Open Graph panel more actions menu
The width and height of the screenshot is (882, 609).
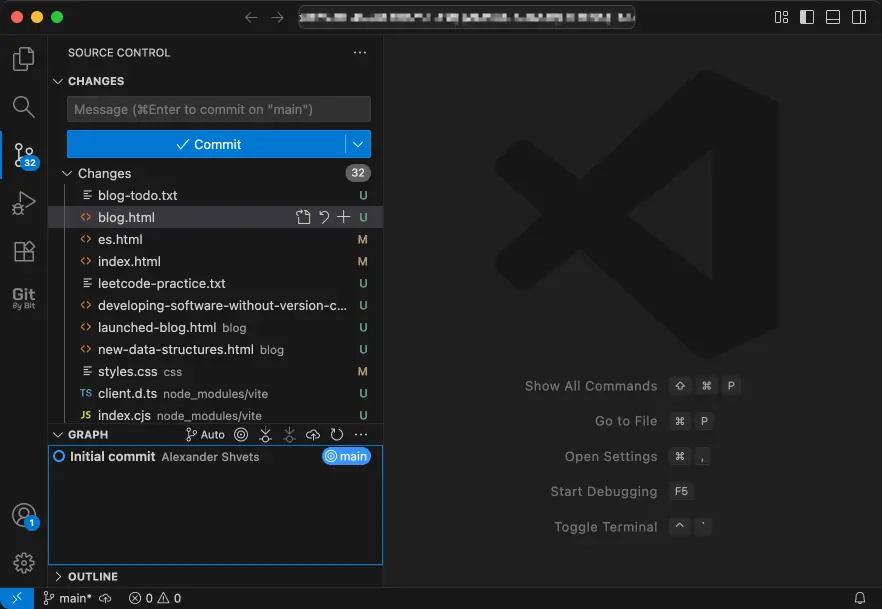coord(360,434)
